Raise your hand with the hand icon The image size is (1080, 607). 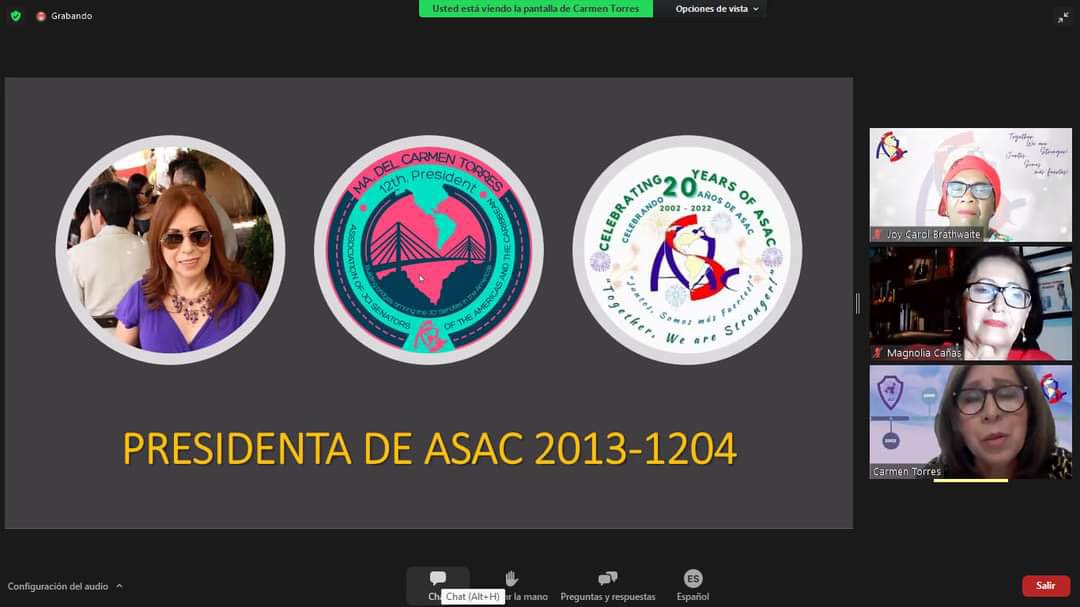click(x=510, y=578)
